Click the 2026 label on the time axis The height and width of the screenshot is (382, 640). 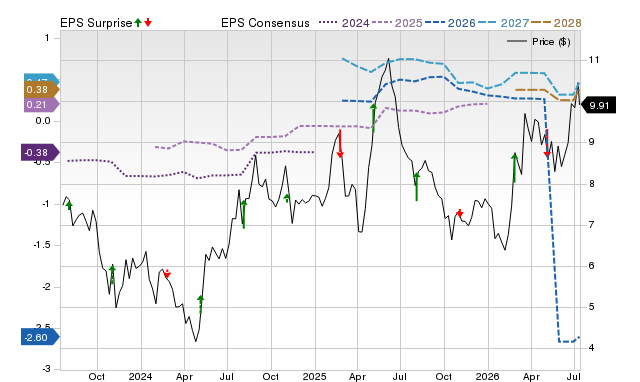tap(488, 376)
